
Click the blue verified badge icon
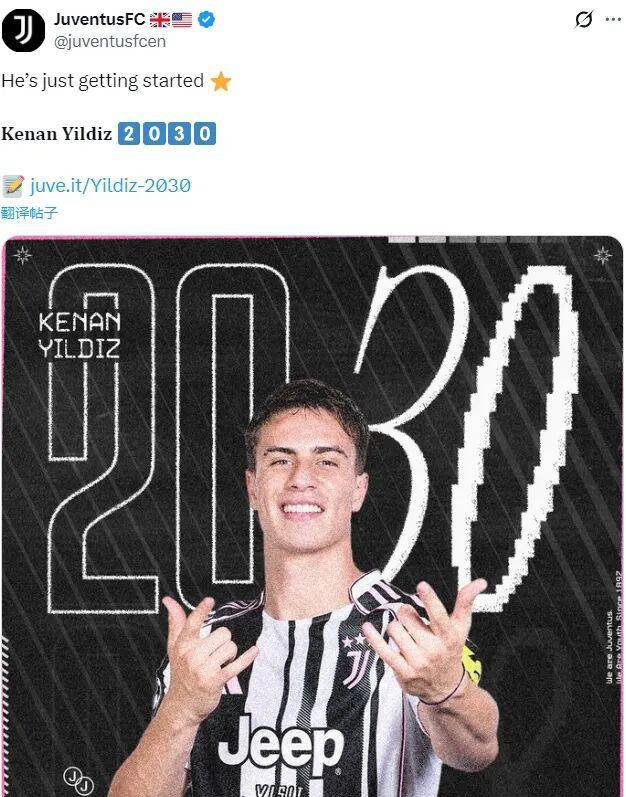(206, 20)
